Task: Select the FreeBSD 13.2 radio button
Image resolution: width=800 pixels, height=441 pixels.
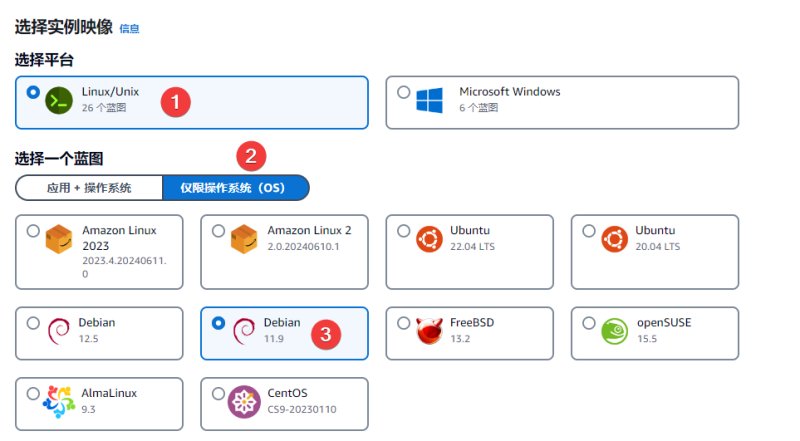Action: point(404,323)
